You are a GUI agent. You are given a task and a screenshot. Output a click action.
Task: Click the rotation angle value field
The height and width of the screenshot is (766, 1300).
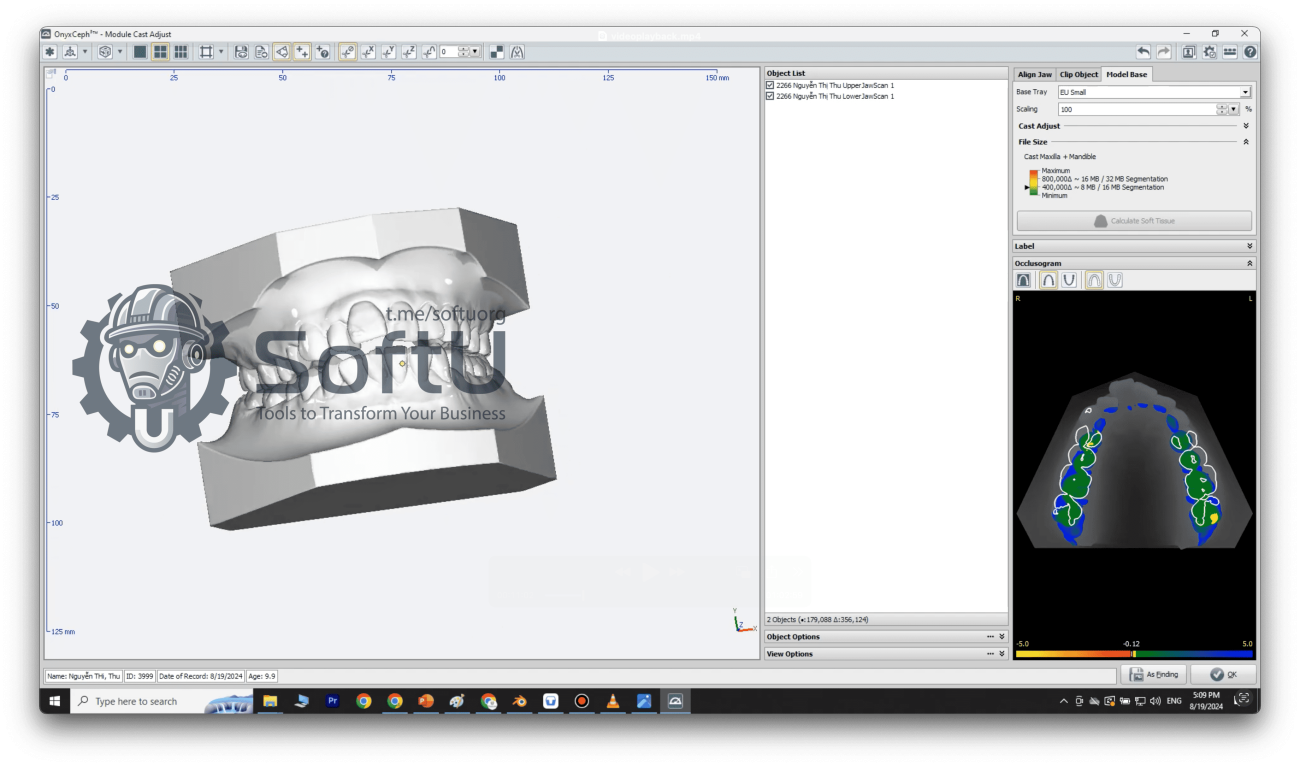click(x=448, y=52)
